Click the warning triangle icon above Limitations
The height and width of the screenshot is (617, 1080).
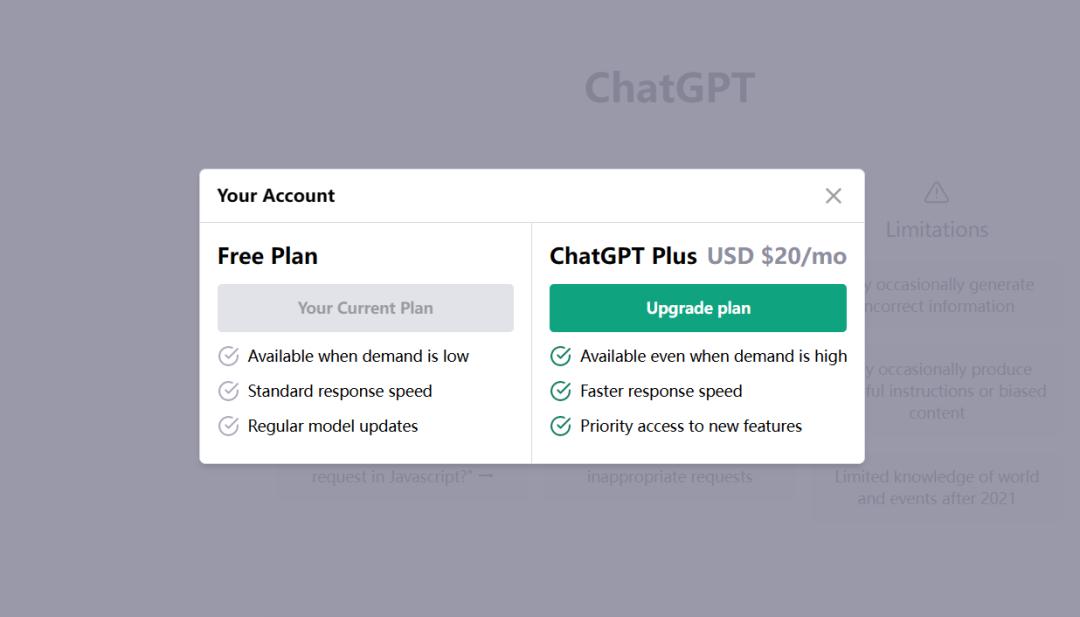pos(936,192)
